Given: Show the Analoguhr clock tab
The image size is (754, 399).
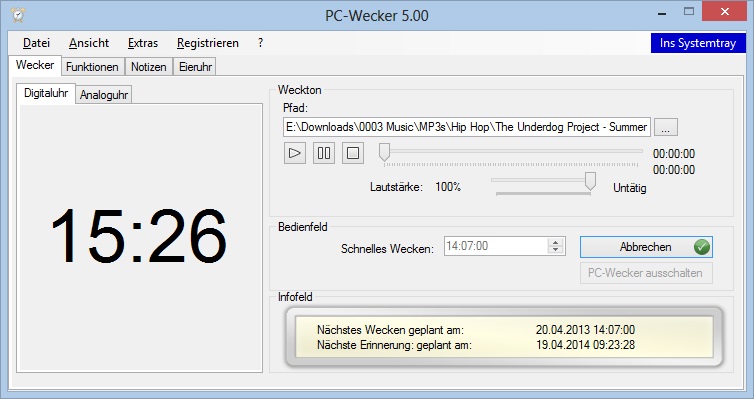Looking at the screenshot, I should tap(104, 95).
